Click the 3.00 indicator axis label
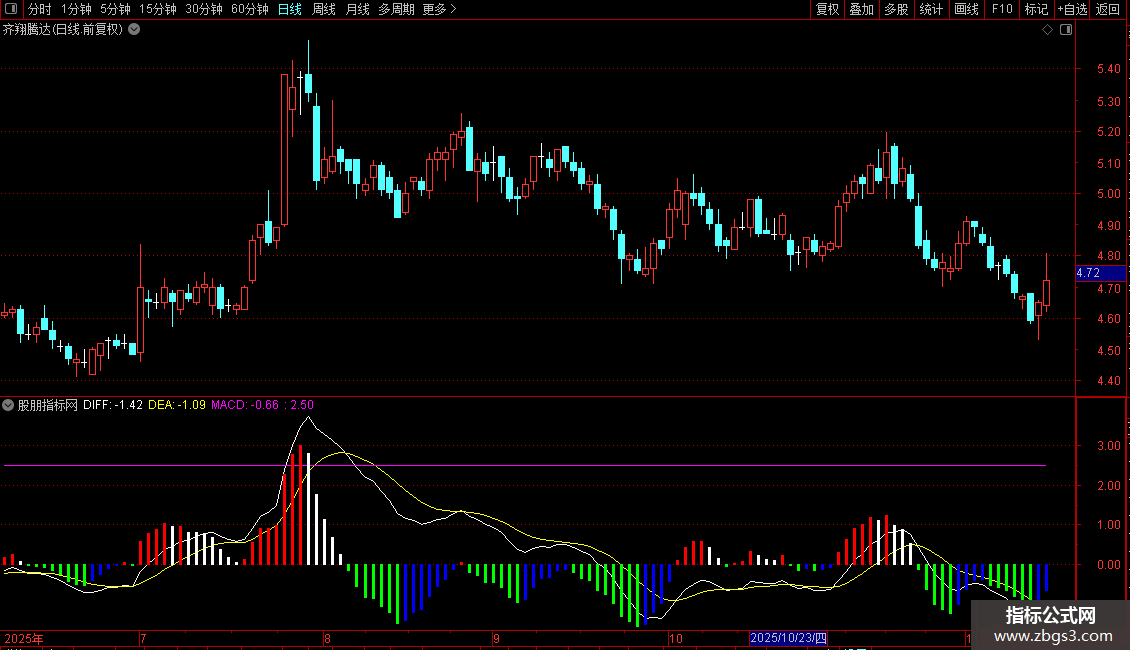This screenshot has width=1130, height=650. (x=1108, y=446)
